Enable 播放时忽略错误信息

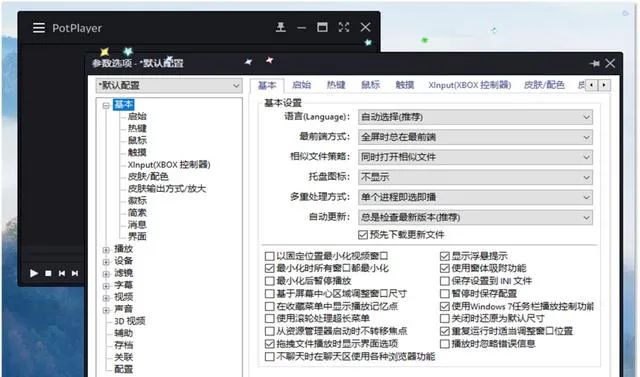click(444, 344)
